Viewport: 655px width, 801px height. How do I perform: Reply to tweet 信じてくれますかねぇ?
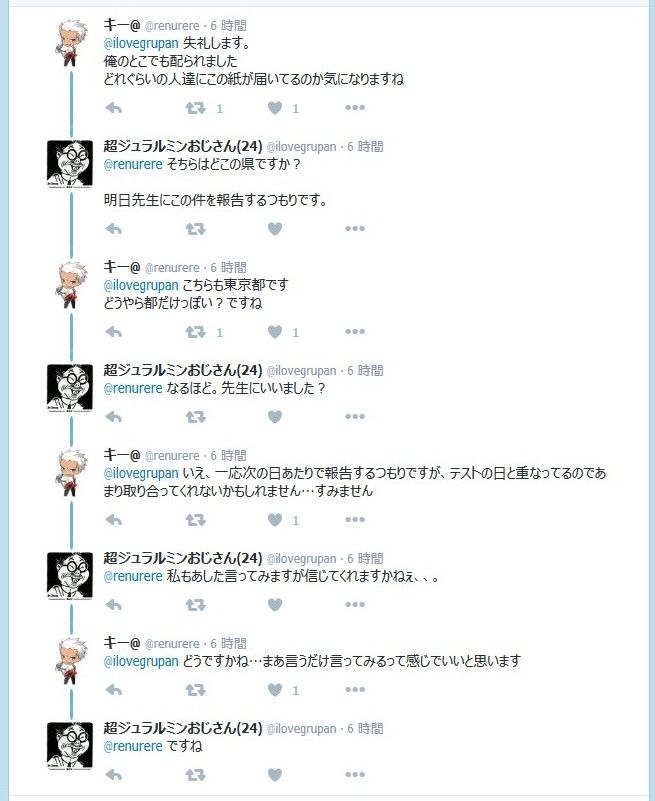(113, 605)
